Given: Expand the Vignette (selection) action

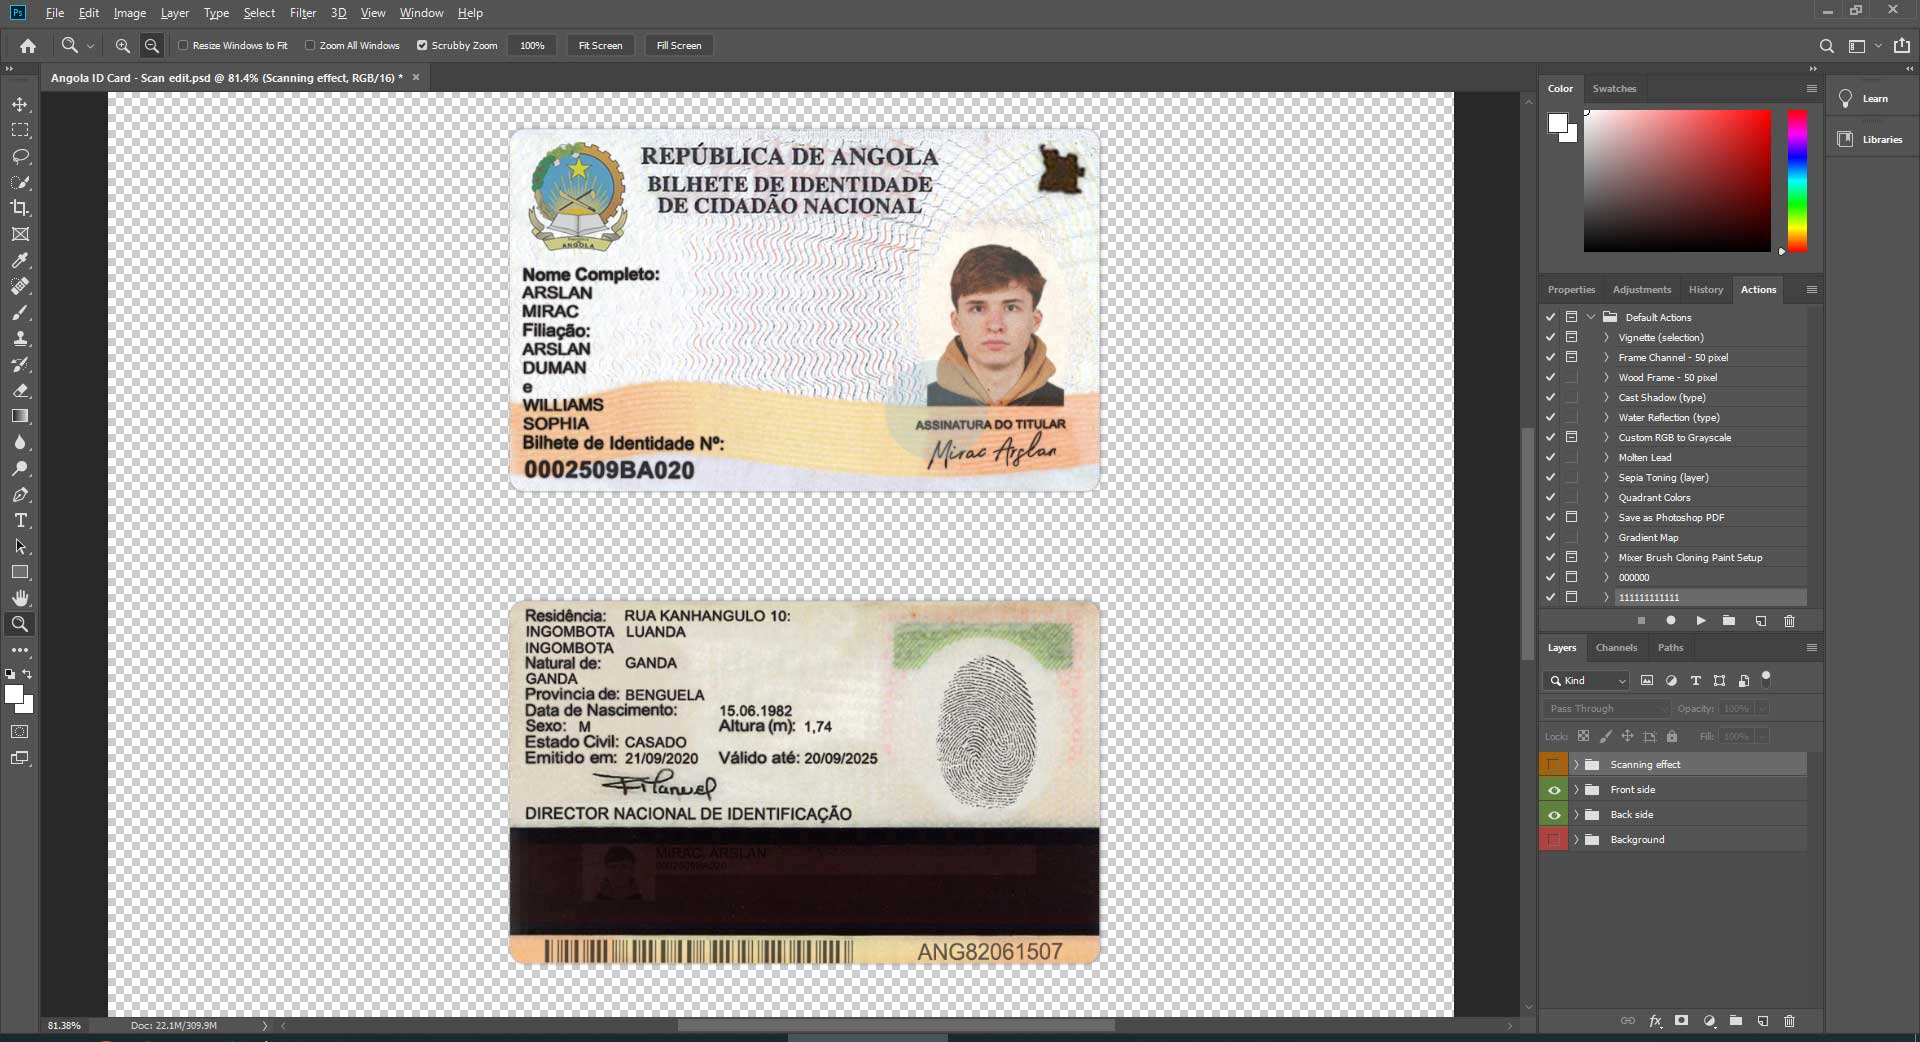Looking at the screenshot, I should (1606, 338).
